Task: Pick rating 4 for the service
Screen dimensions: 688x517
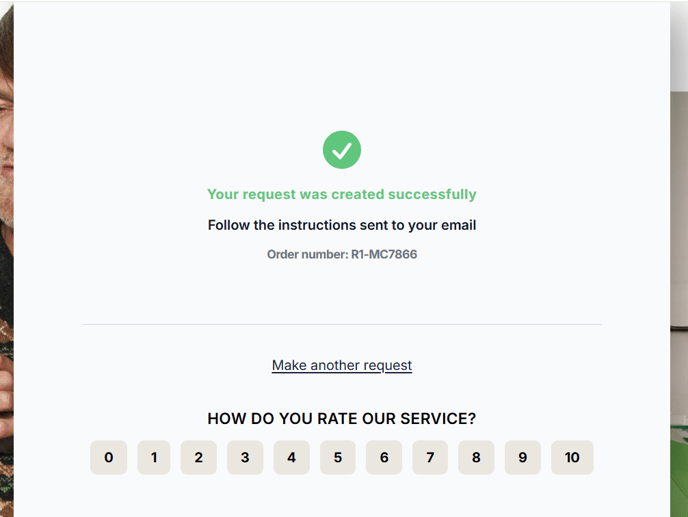Action: pos(291,457)
